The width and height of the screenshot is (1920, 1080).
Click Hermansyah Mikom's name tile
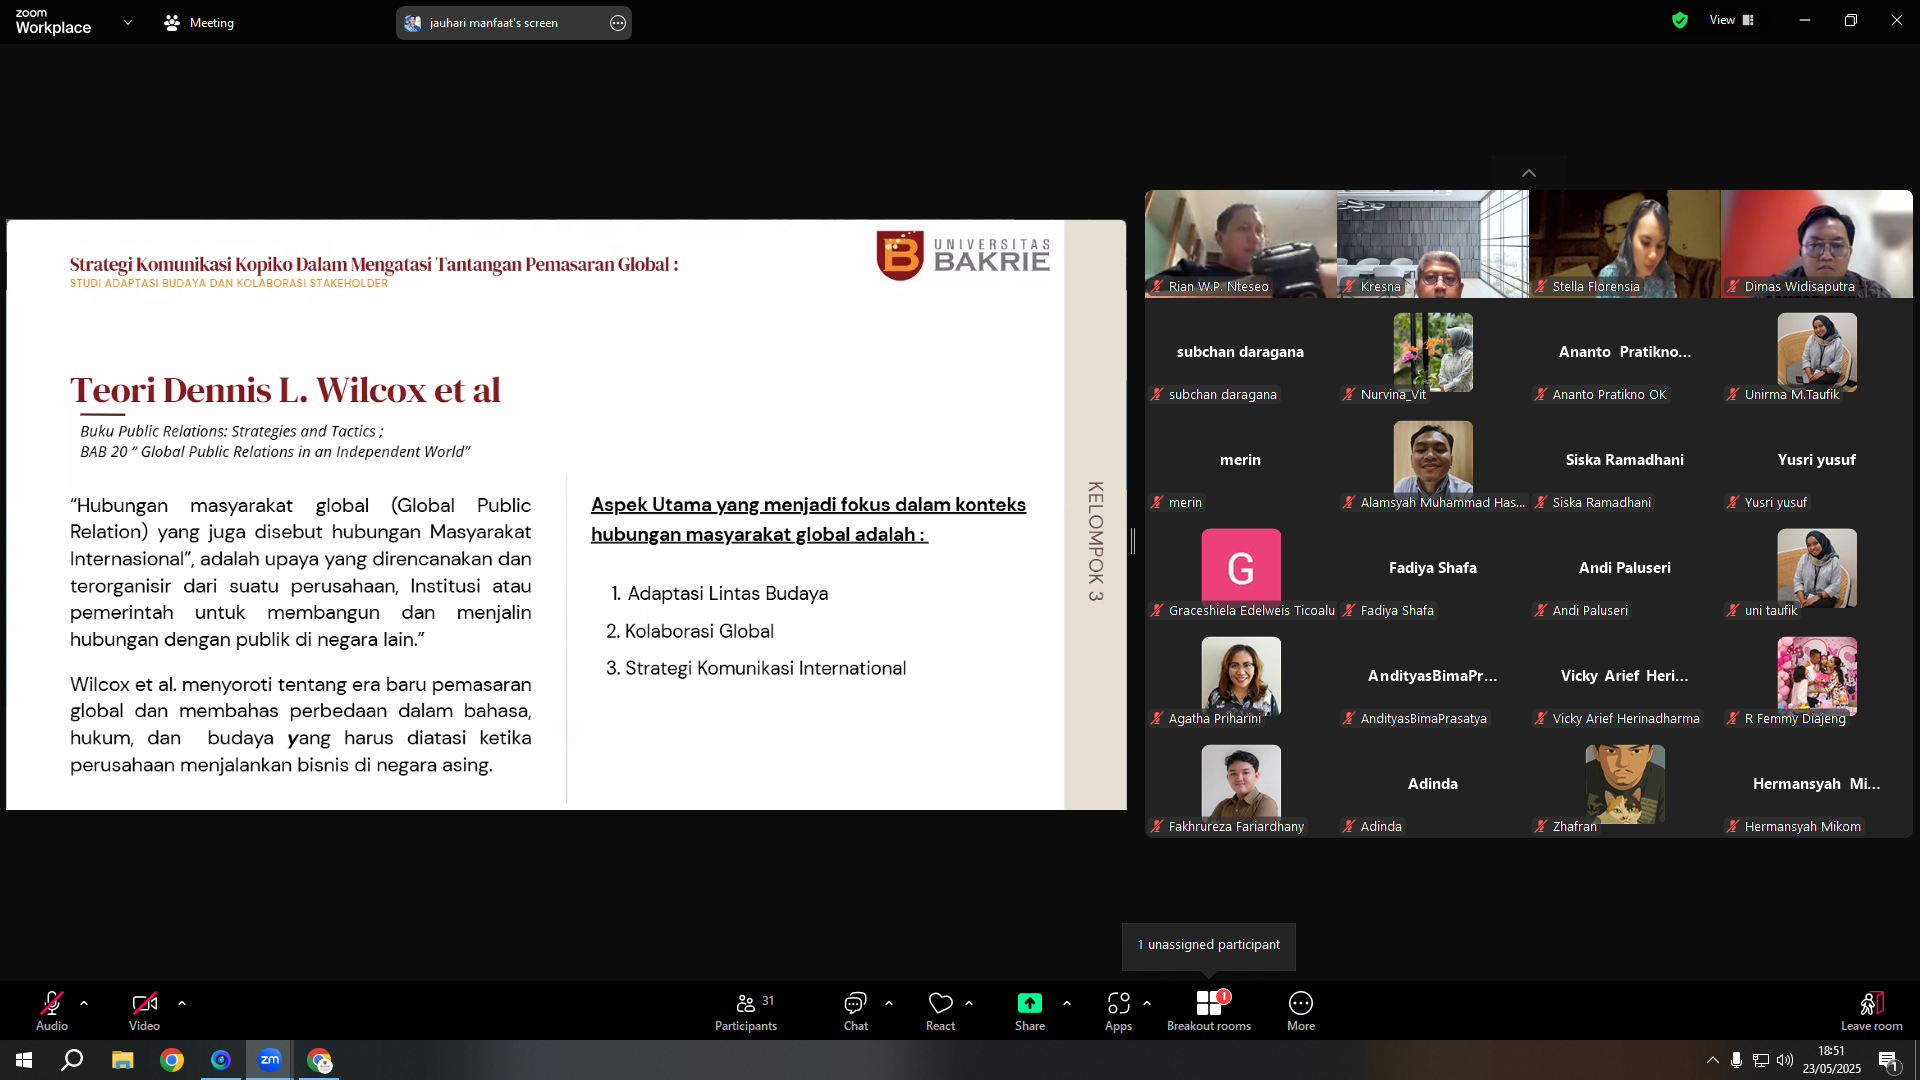coord(1816,784)
